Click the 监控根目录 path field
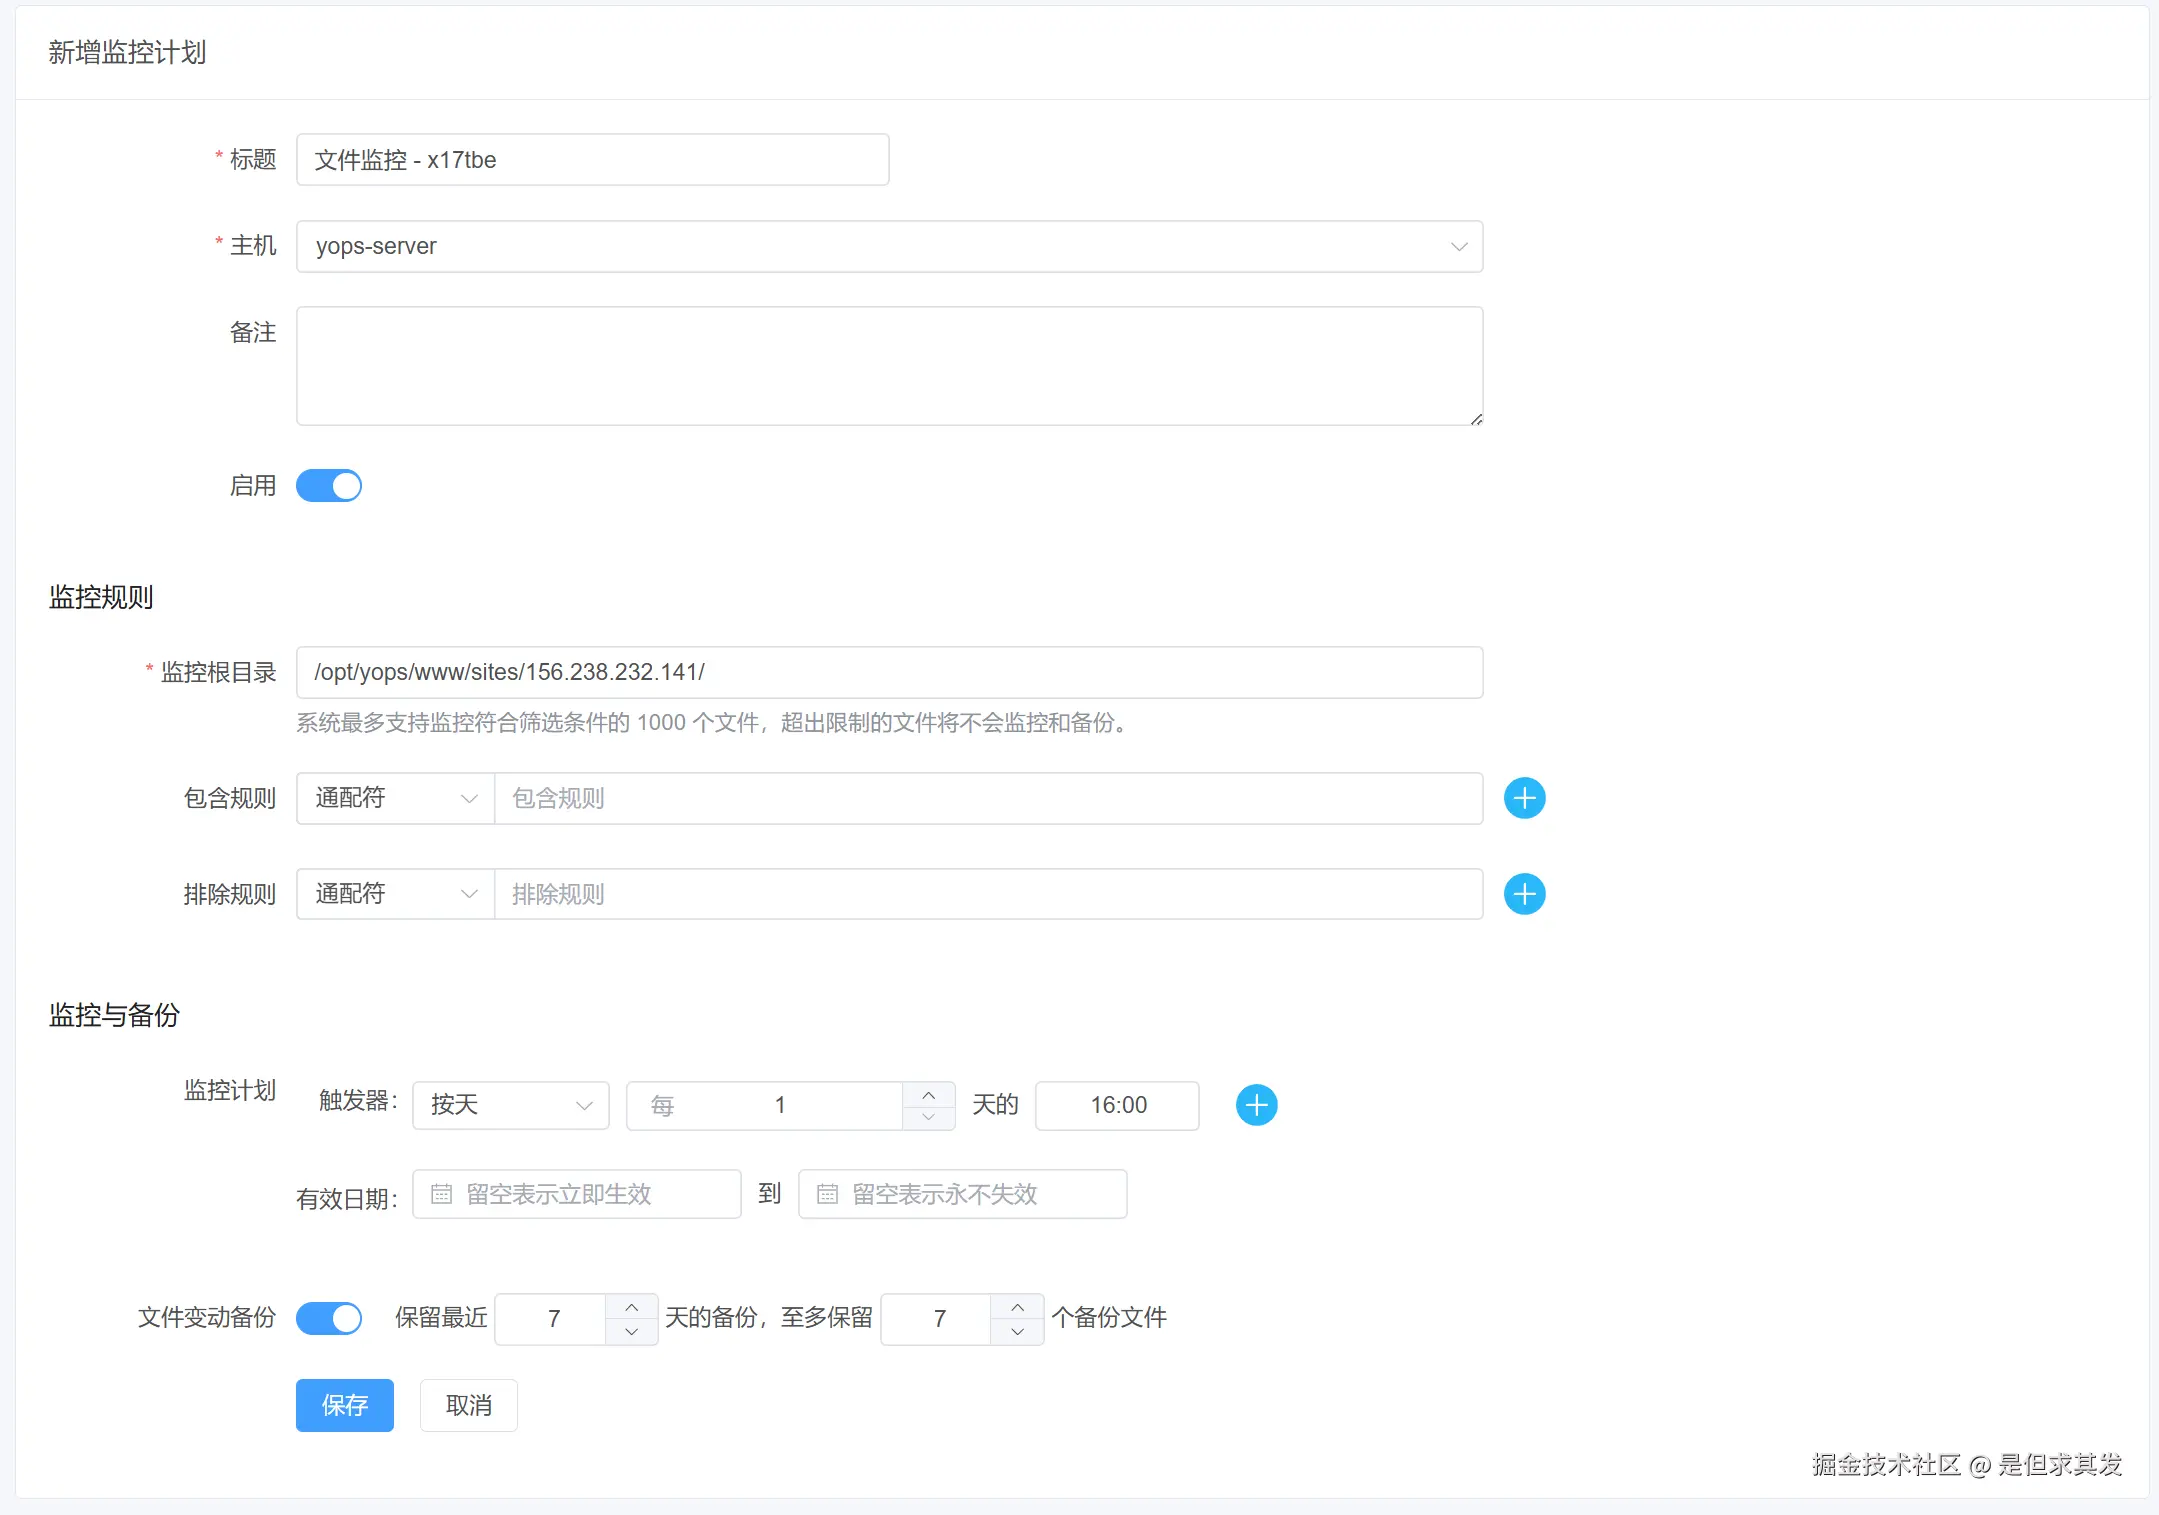Viewport: 2159px width, 1515px height. tap(889, 672)
